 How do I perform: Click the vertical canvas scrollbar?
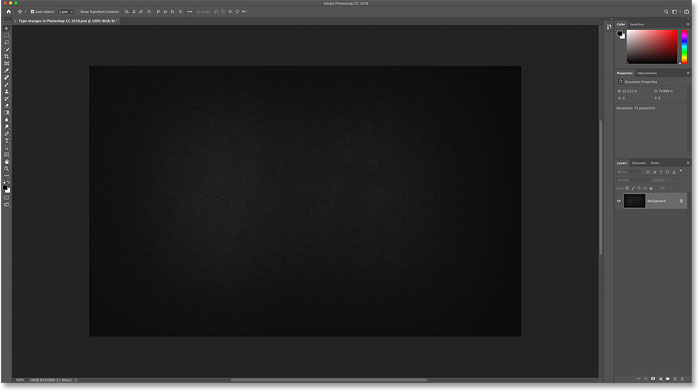pyautogui.click(x=601, y=188)
